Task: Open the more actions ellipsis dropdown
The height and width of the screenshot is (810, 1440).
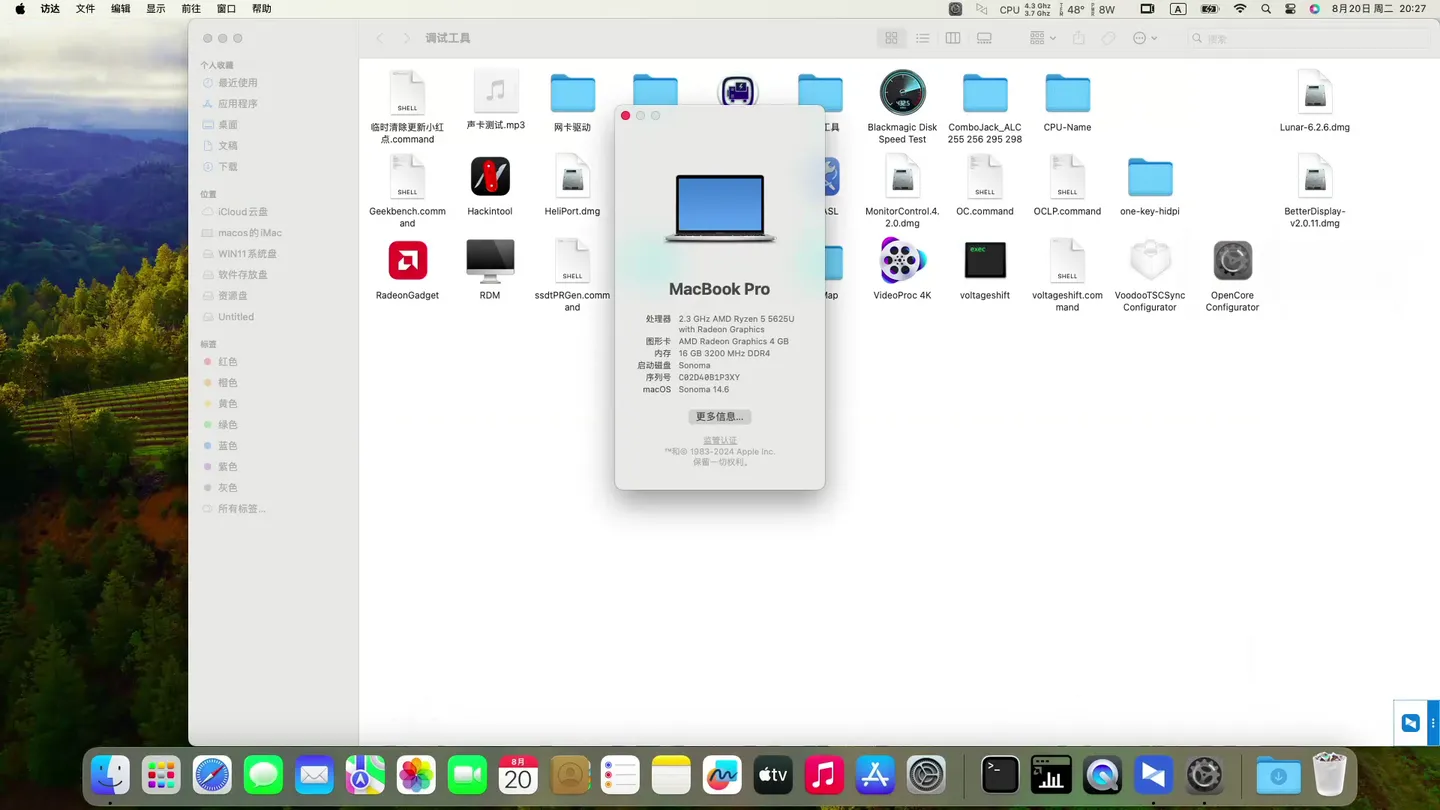Action: 1145,38
